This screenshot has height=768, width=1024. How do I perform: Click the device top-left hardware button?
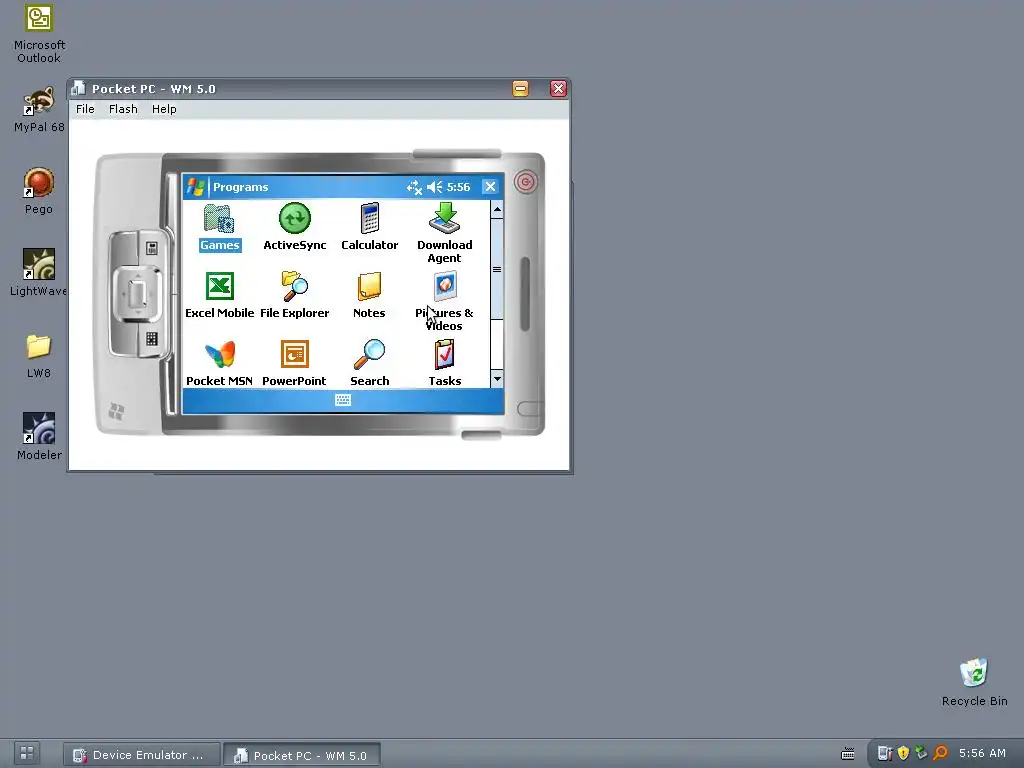(152, 248)
